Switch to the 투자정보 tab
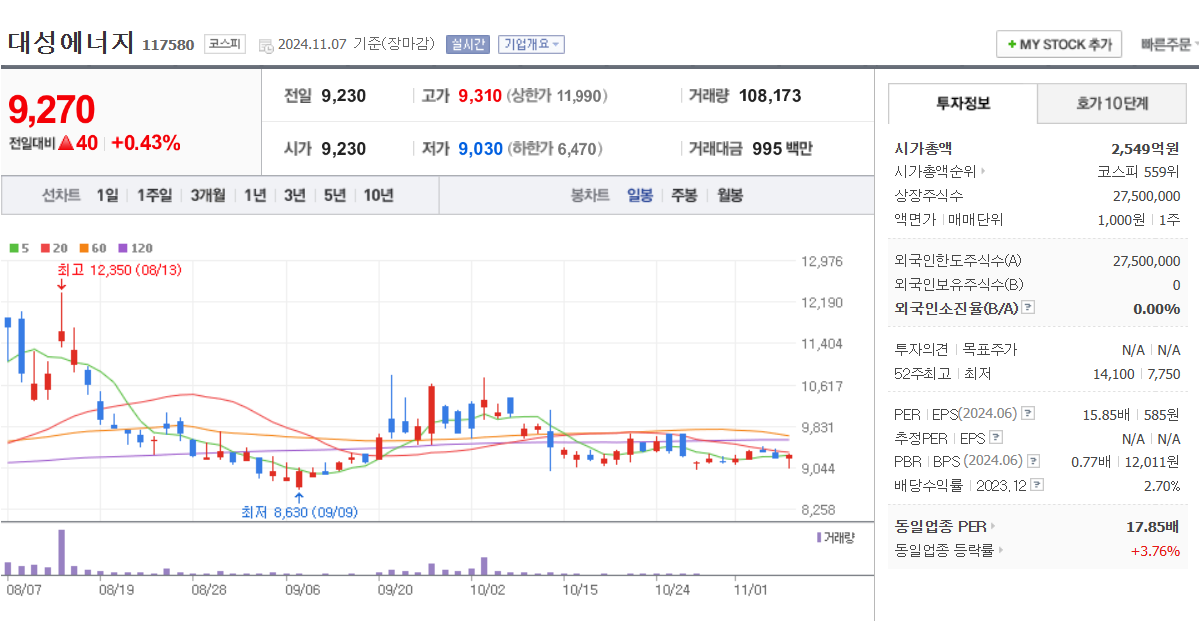The image size is (1199, 621). [963, 103]
